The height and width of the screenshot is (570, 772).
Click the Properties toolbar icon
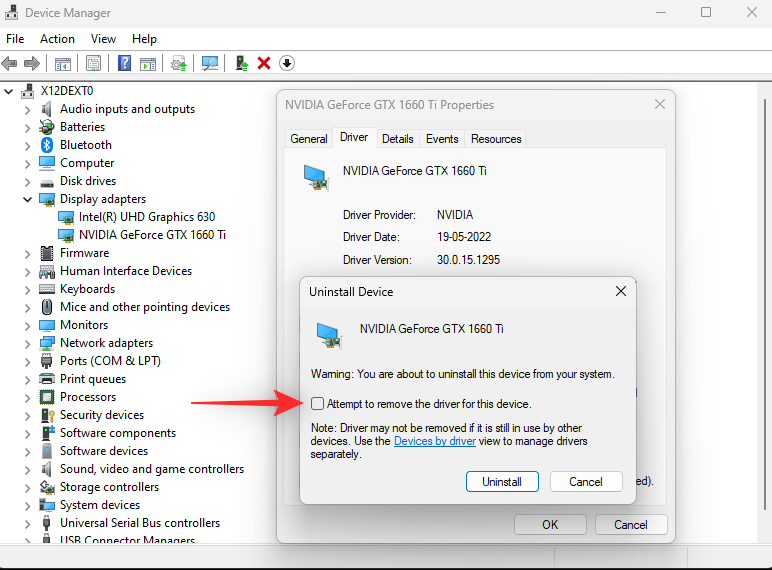click(x=93, y=63)
